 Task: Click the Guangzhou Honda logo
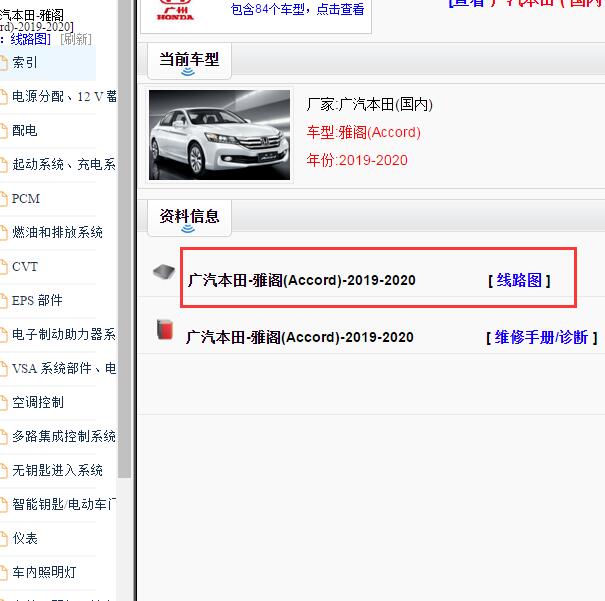pyautogui.click(x=175, y=10)
